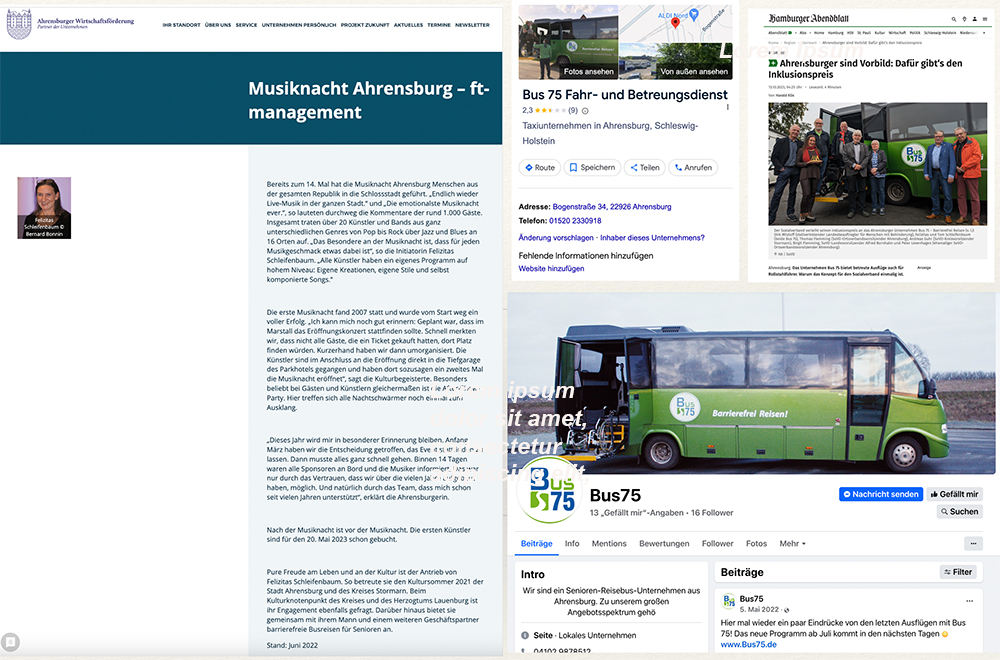Click the location pin icon in Abendblatt header
The image size is (1000, 660).
coord(964,19)
